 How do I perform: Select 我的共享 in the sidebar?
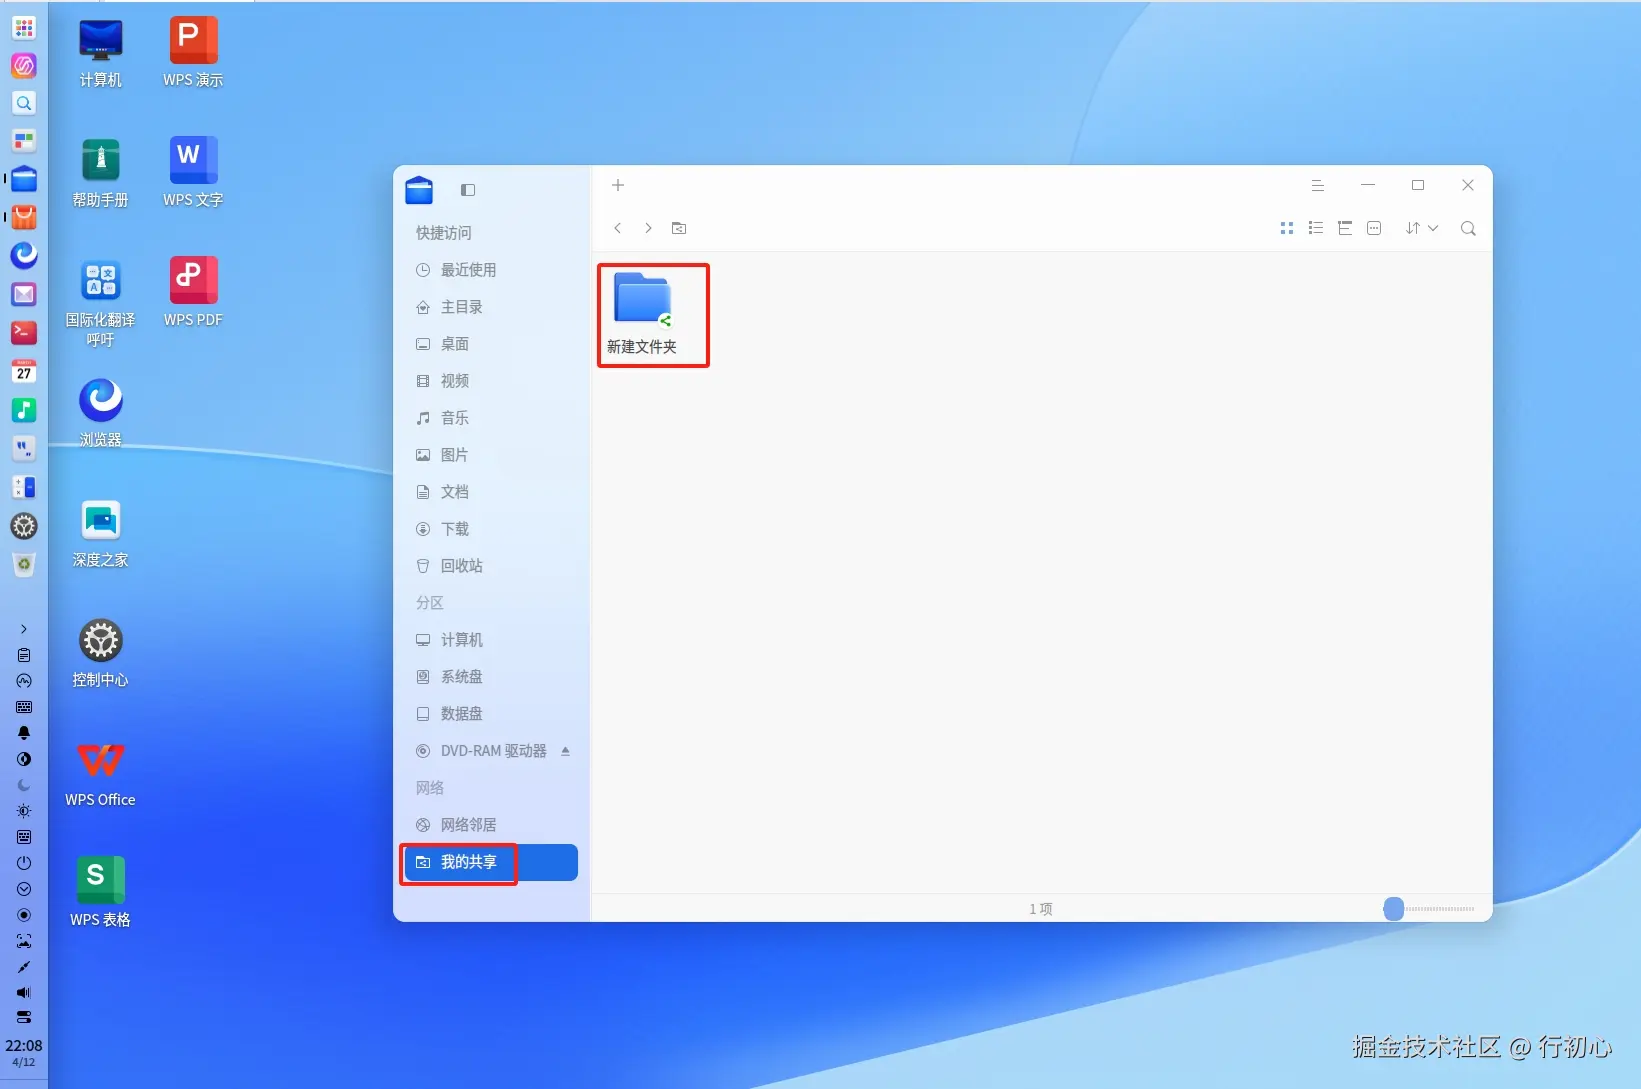point(491,862)
